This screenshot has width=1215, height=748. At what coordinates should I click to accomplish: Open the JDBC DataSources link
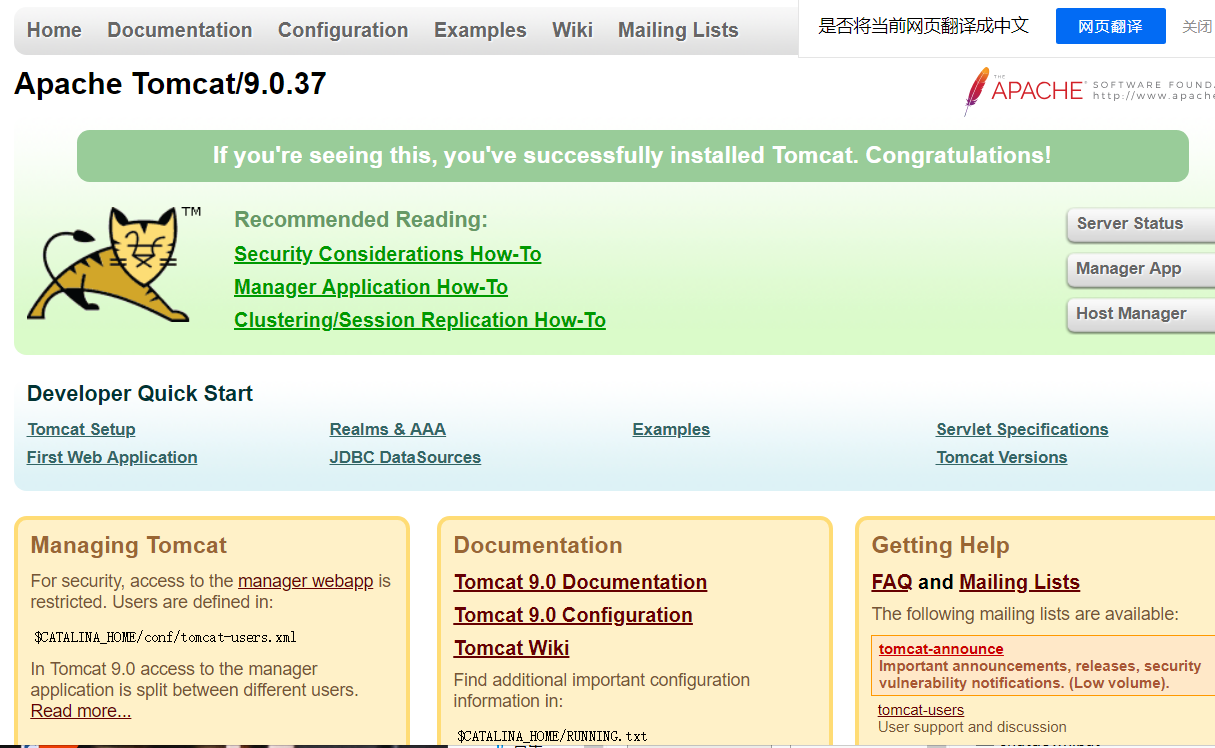[x=405, y=457]
